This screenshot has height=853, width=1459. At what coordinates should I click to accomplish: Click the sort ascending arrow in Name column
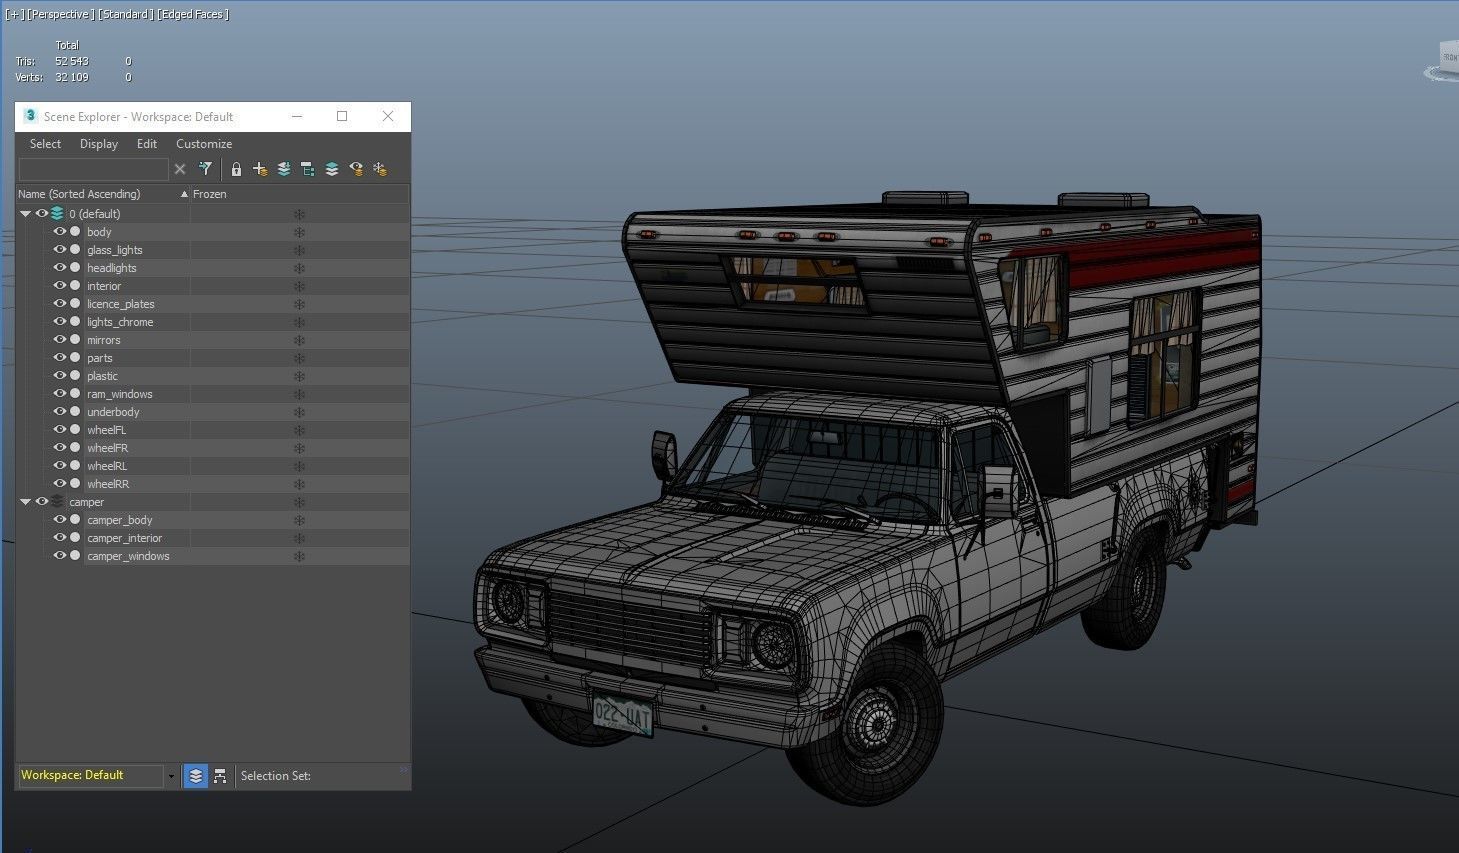pos(184,194)
